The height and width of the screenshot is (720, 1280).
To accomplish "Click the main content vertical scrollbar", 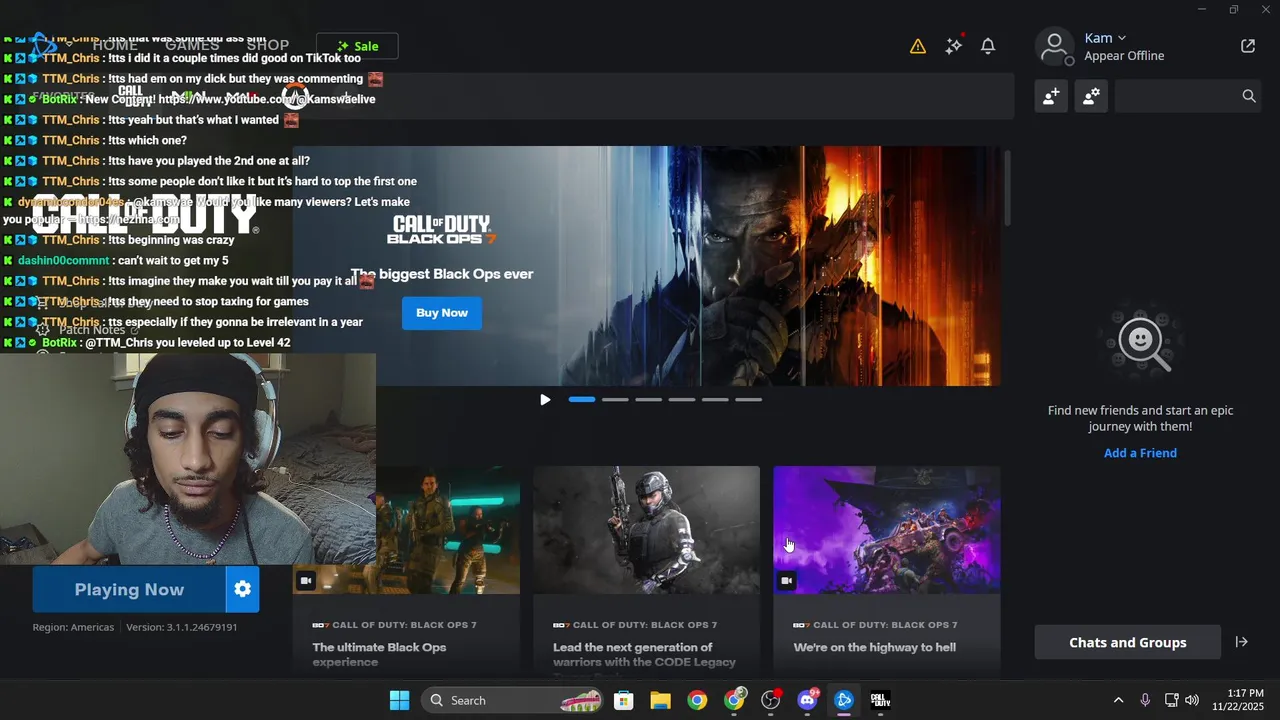I will (x=1008, y=188).
